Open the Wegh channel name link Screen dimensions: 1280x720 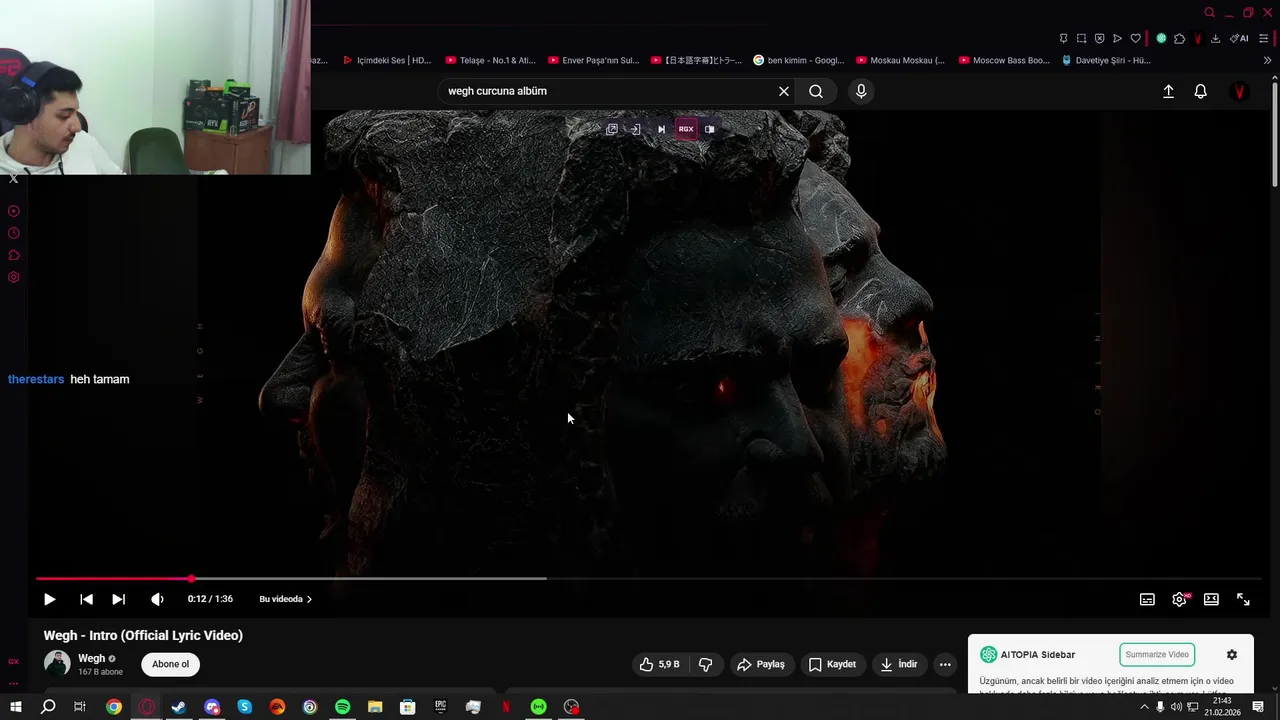click(91, 658)
